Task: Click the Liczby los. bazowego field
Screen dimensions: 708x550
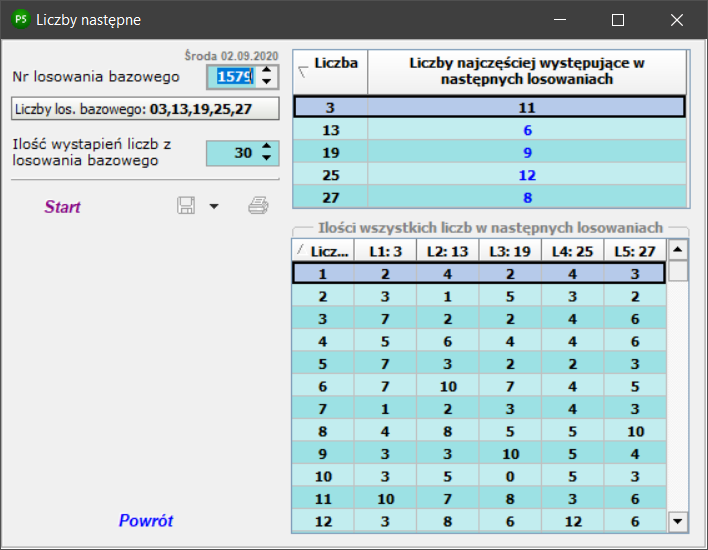Action: pos(145,109)
